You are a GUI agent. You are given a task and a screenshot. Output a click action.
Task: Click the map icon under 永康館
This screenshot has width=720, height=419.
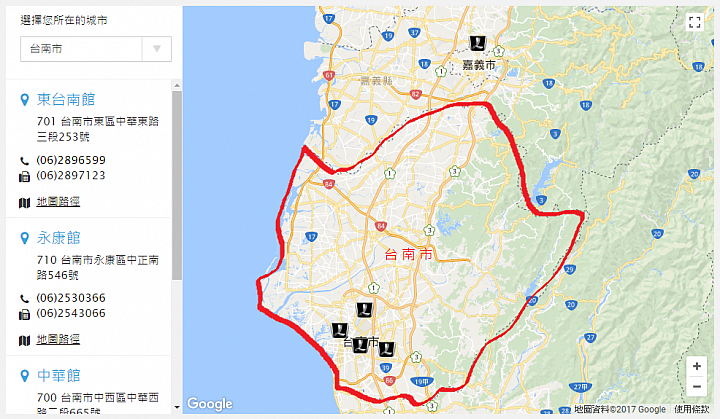24,340
